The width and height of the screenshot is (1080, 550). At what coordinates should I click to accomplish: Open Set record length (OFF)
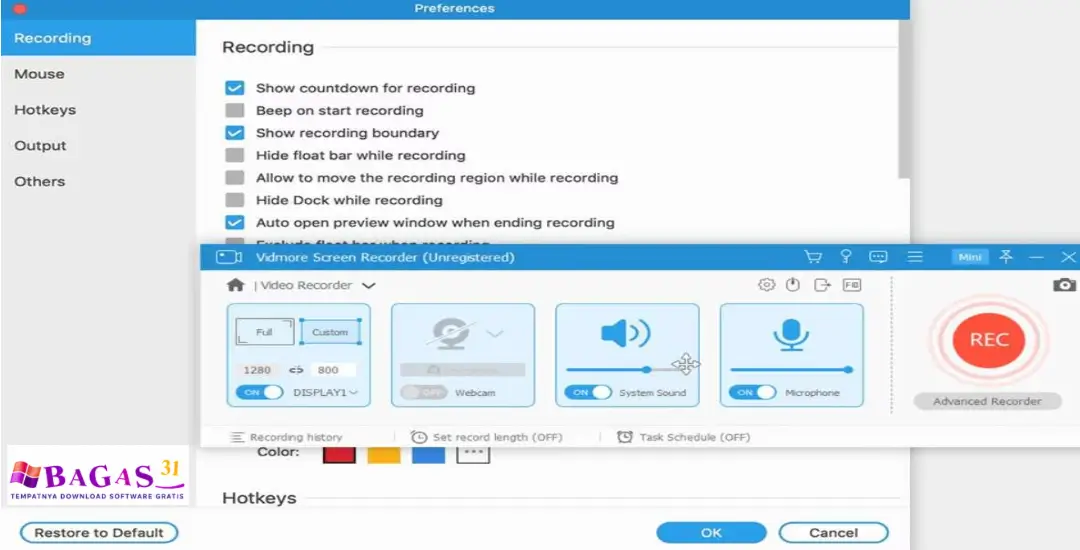tap(497, 437)
